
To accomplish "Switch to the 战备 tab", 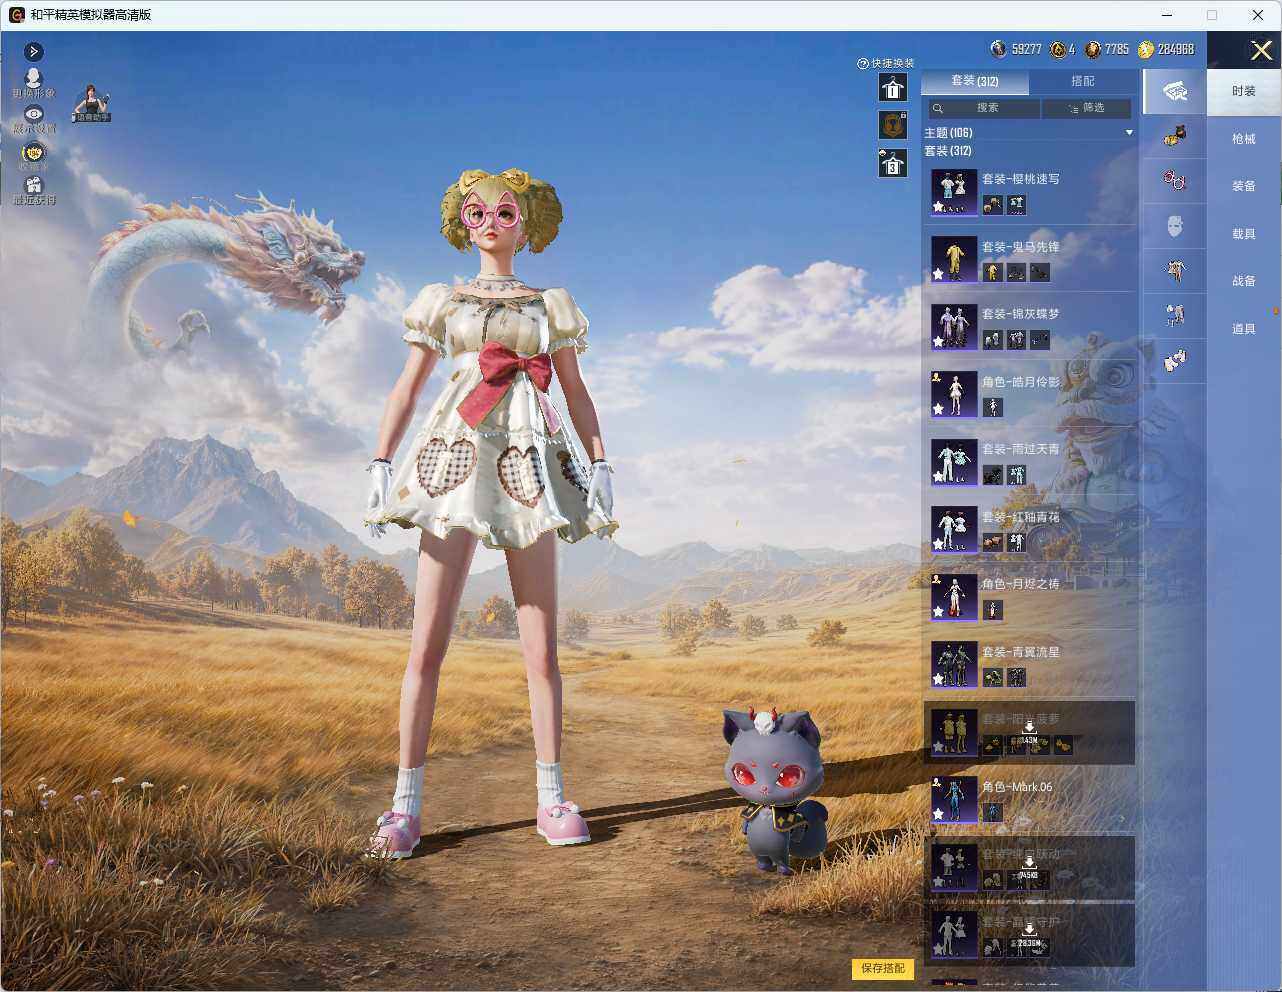I will [x=1244, y=281].
